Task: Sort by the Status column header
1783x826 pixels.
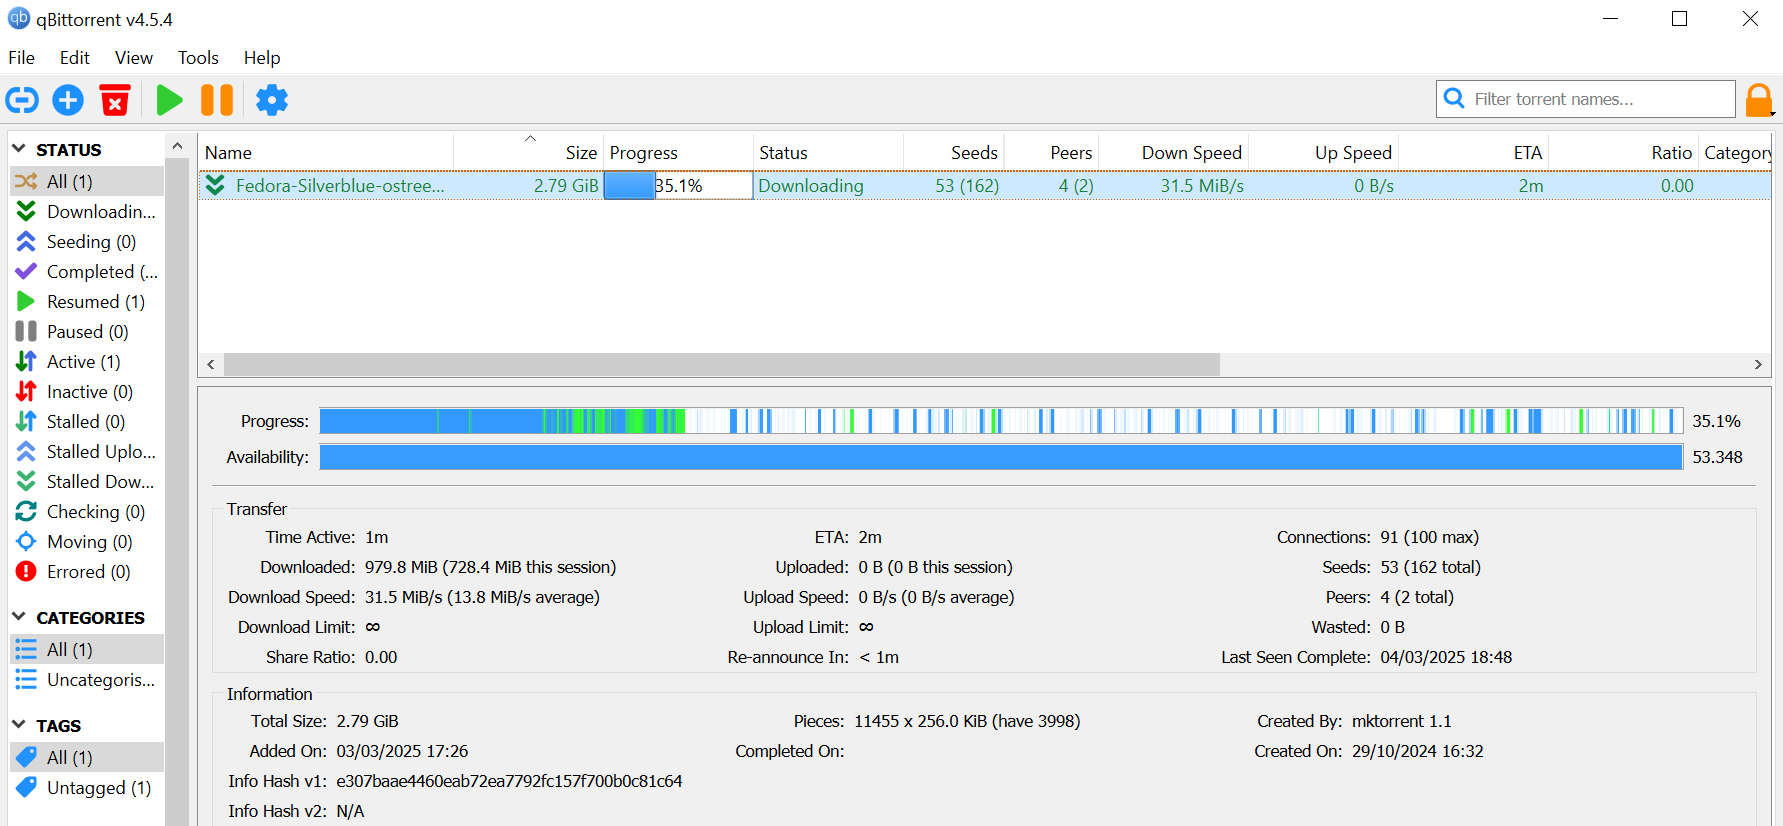Action: 828,152
